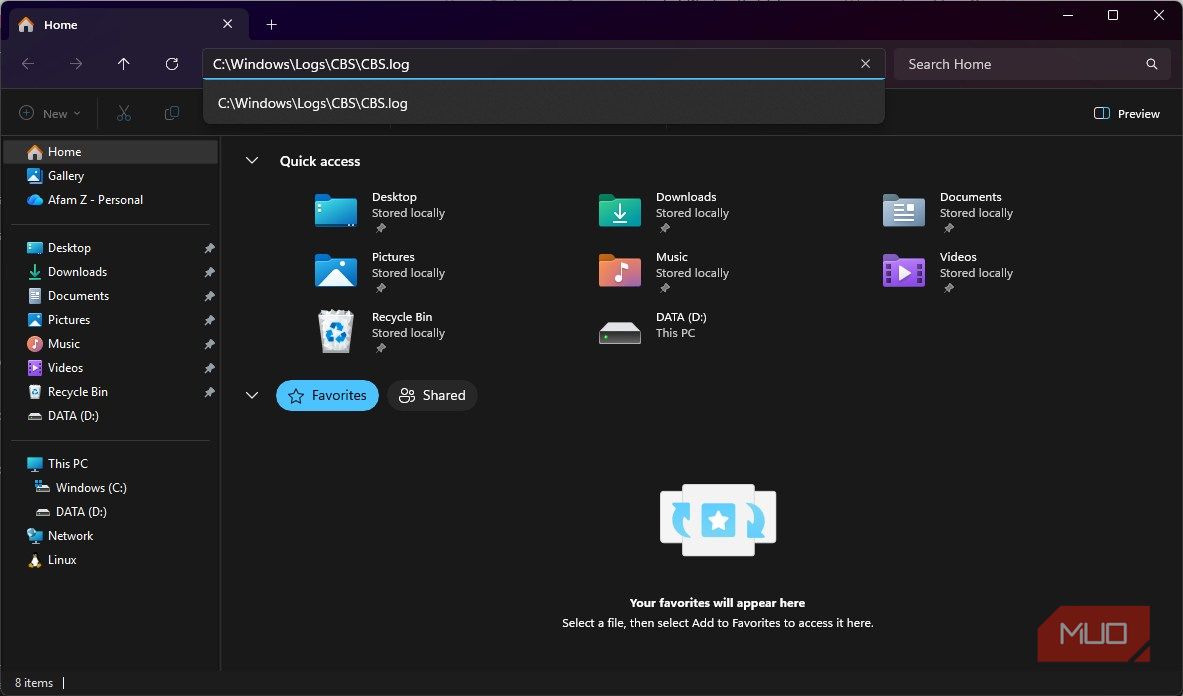
Task: Close the Home tab
Action: click(228, 24)
